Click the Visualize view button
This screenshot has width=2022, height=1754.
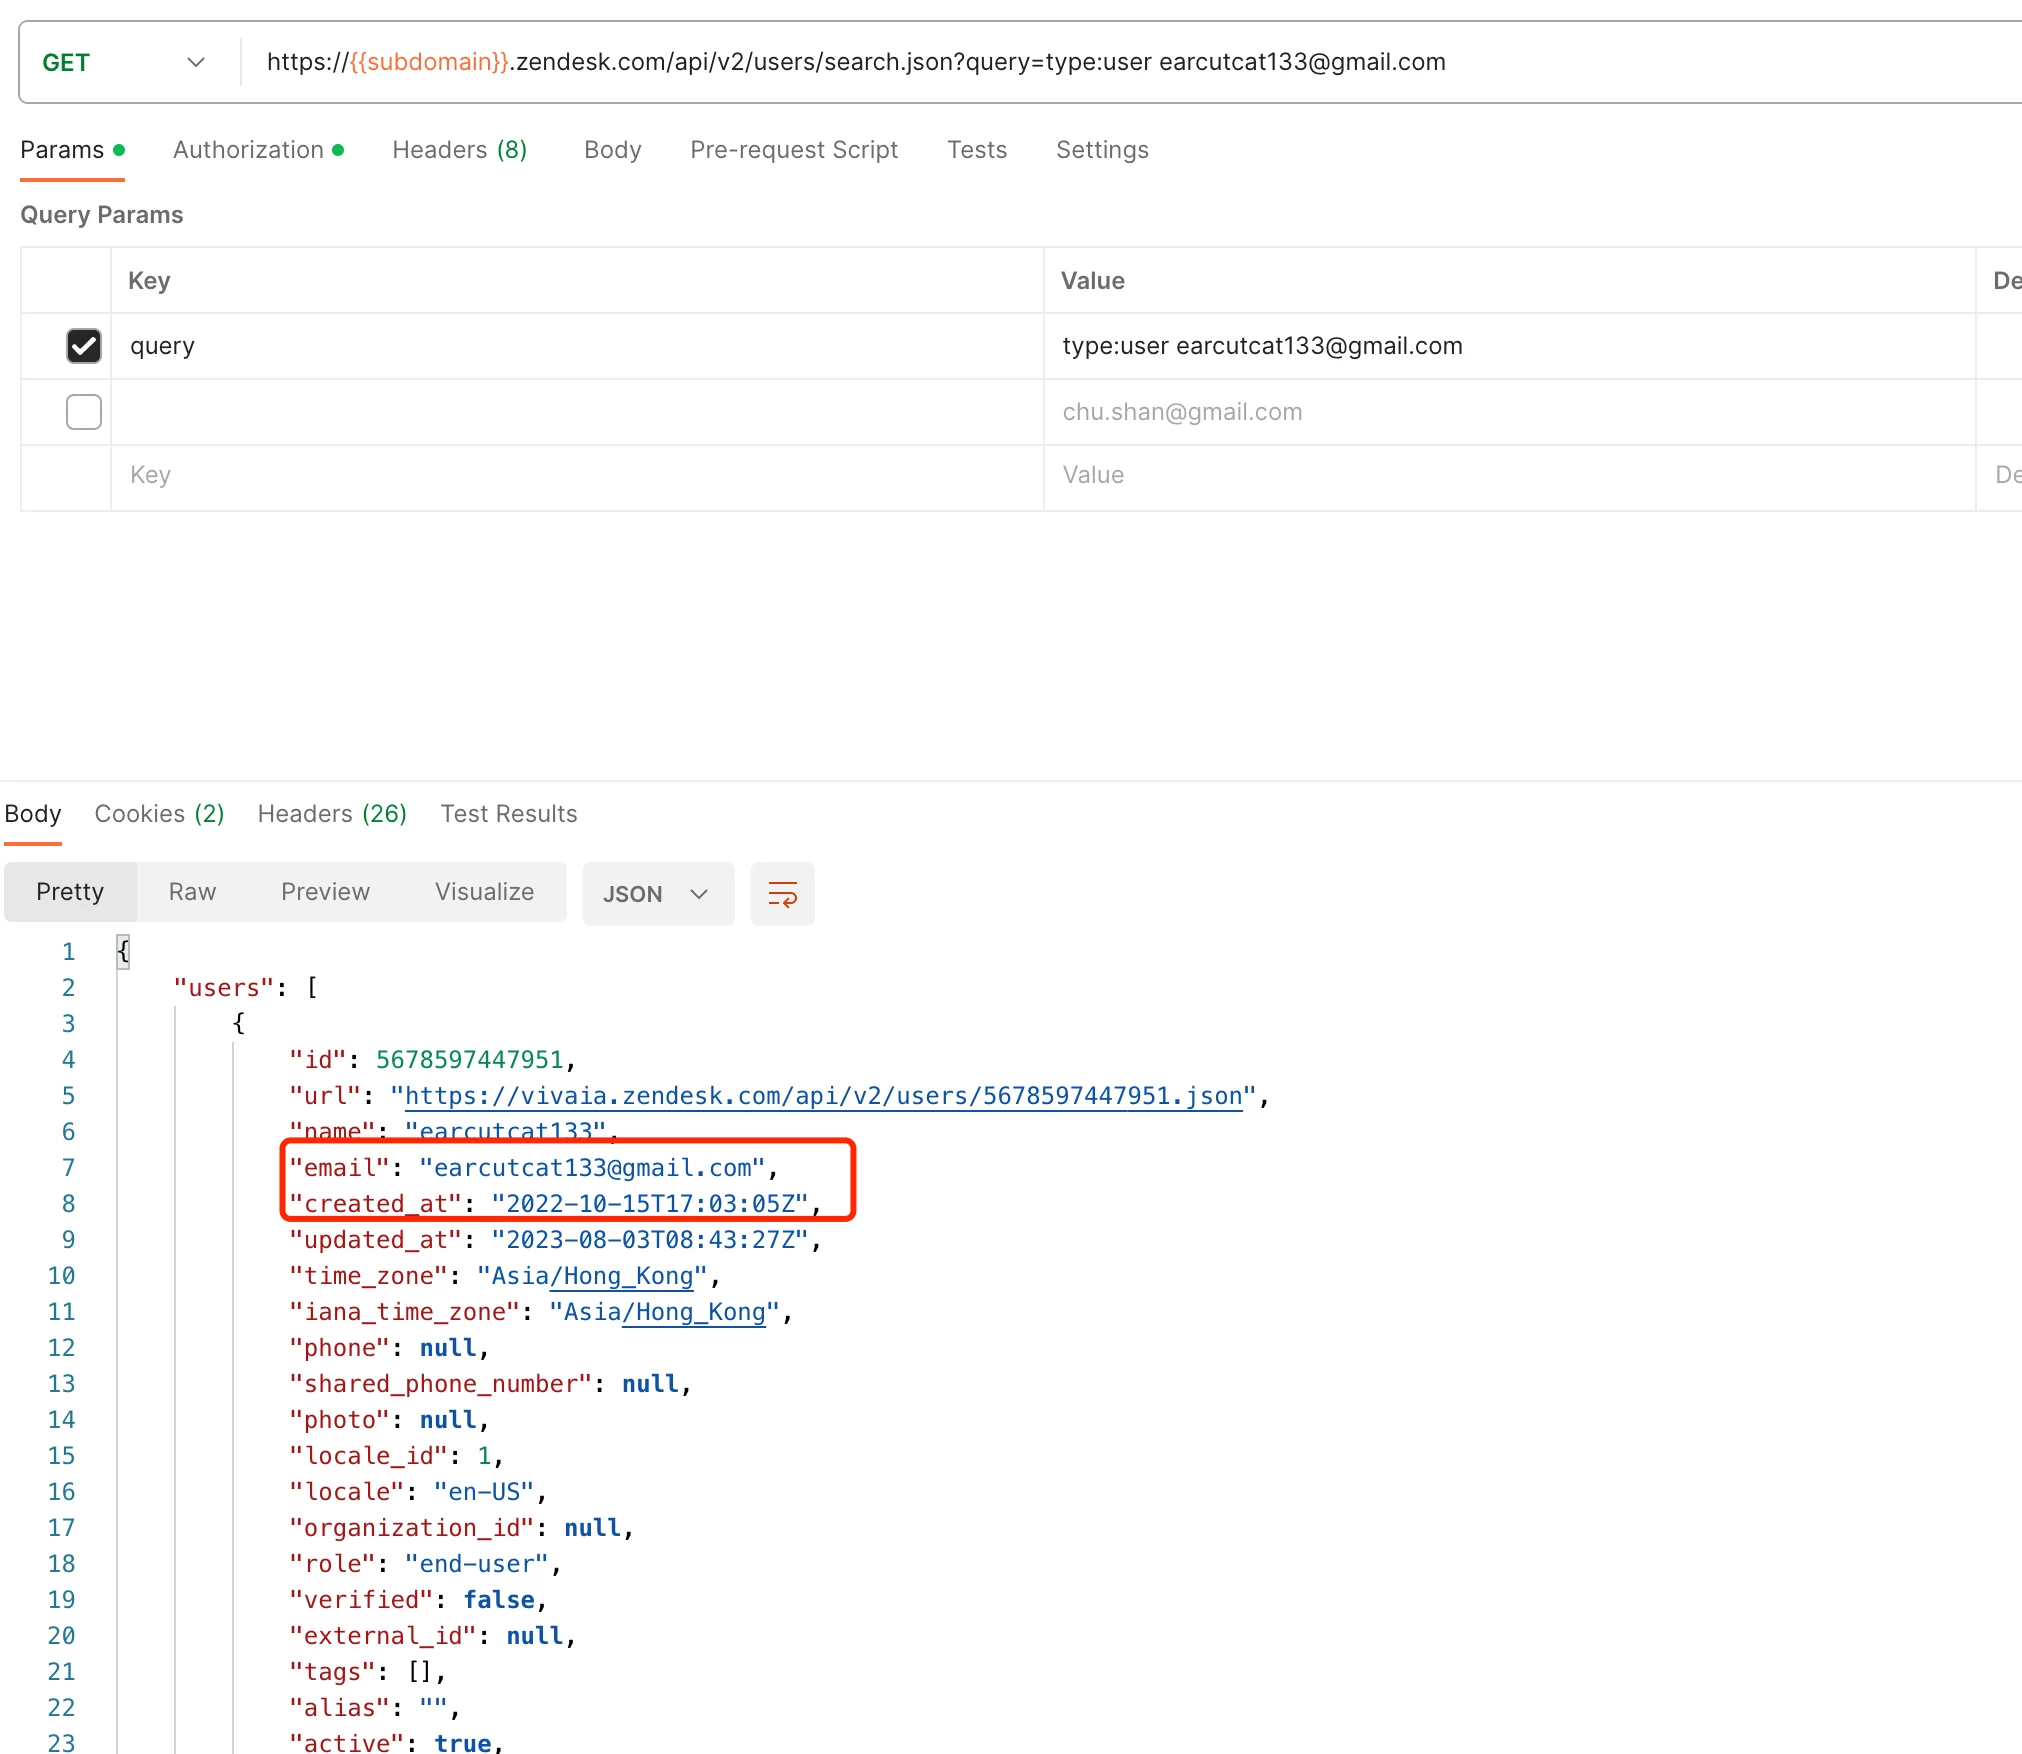point(484,892)
